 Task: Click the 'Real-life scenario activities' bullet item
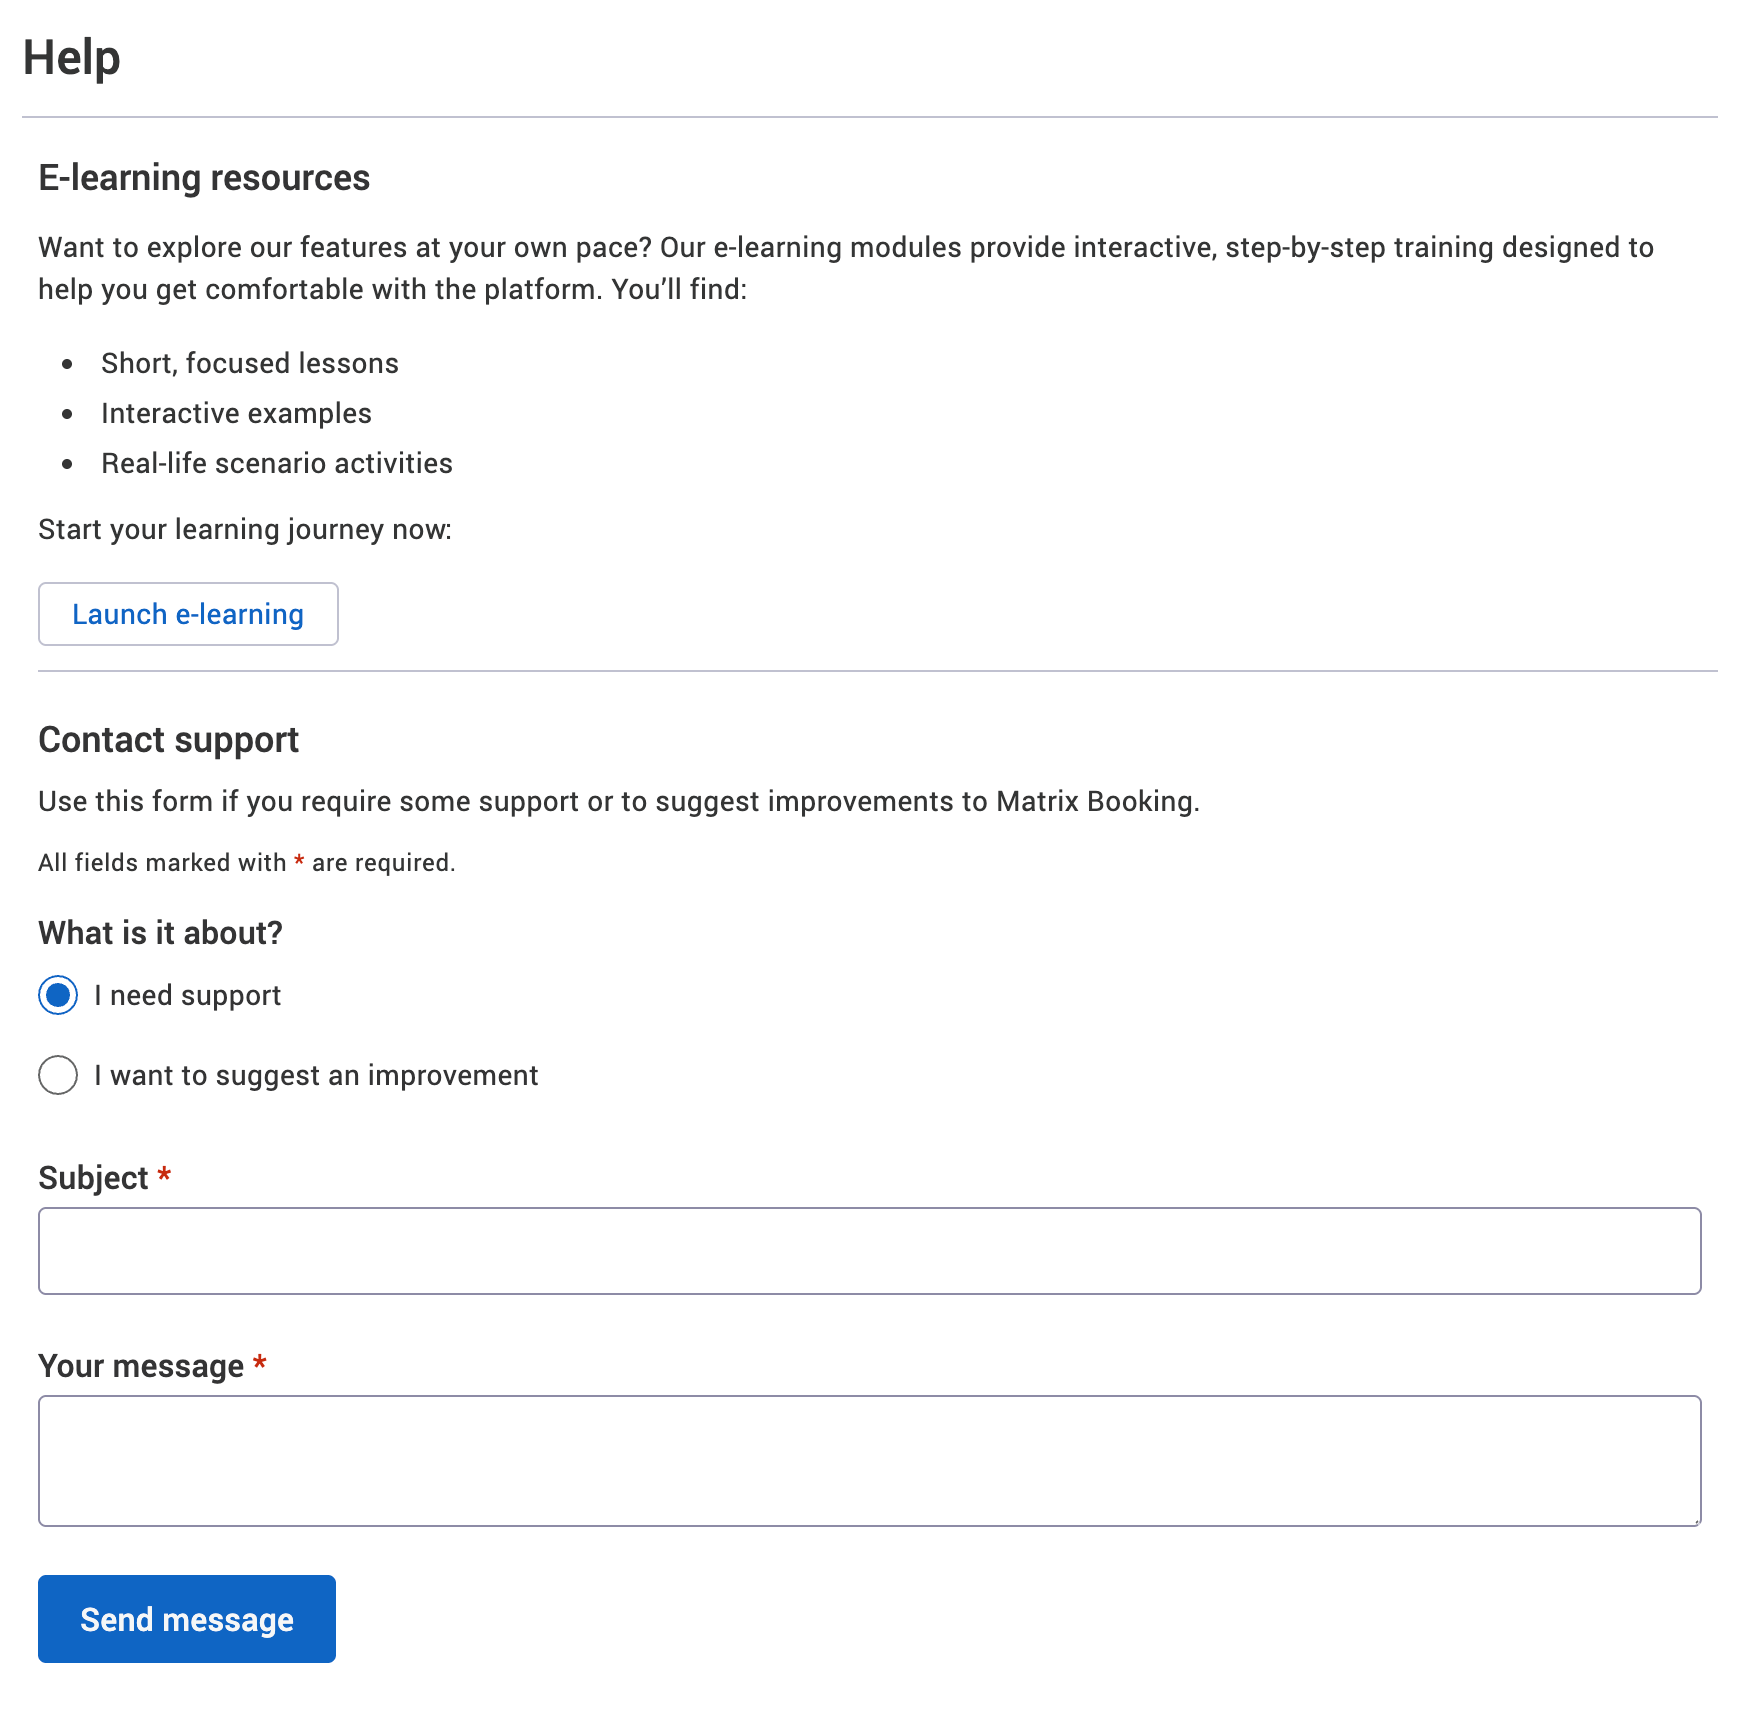click(x=277, y=463)
